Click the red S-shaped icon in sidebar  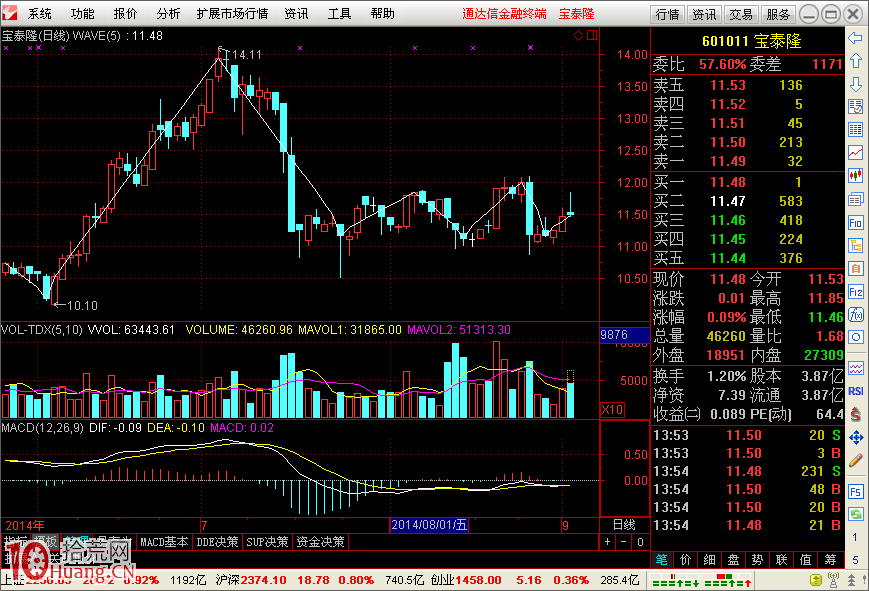(x=856, y=414)
